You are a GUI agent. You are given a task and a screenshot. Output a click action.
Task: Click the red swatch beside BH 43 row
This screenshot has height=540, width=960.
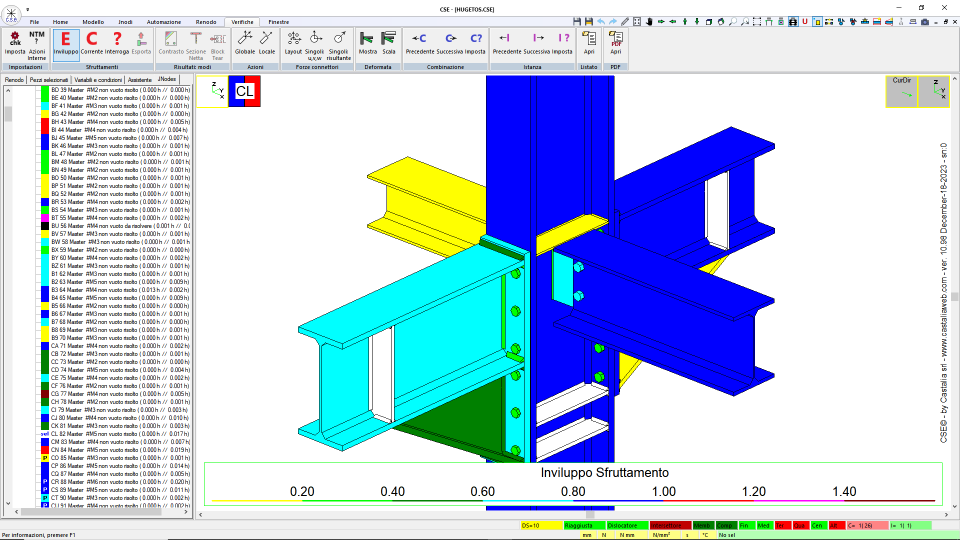coord(45,122)
